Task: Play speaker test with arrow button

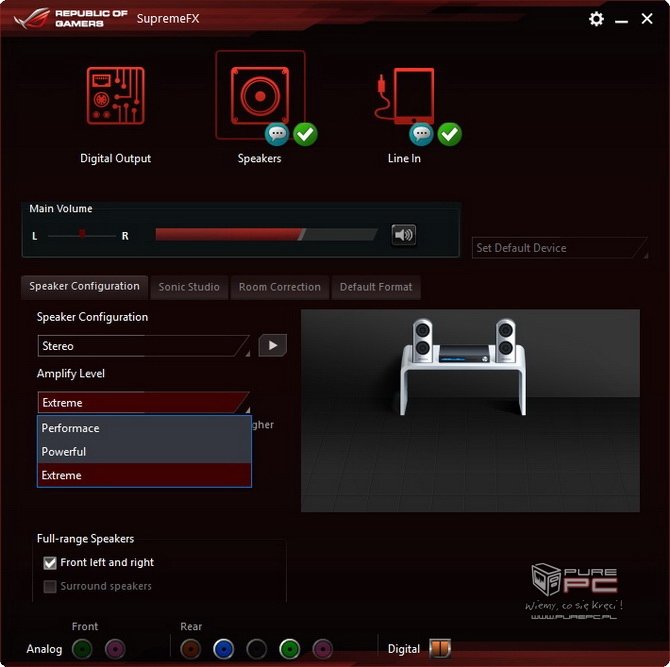Action: tap(273, 345)
